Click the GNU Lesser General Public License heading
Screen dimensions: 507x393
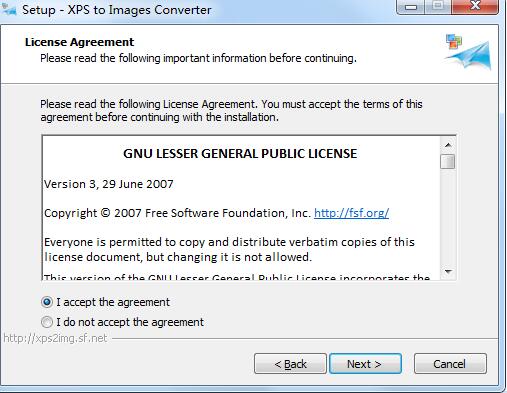pos(240,154)
